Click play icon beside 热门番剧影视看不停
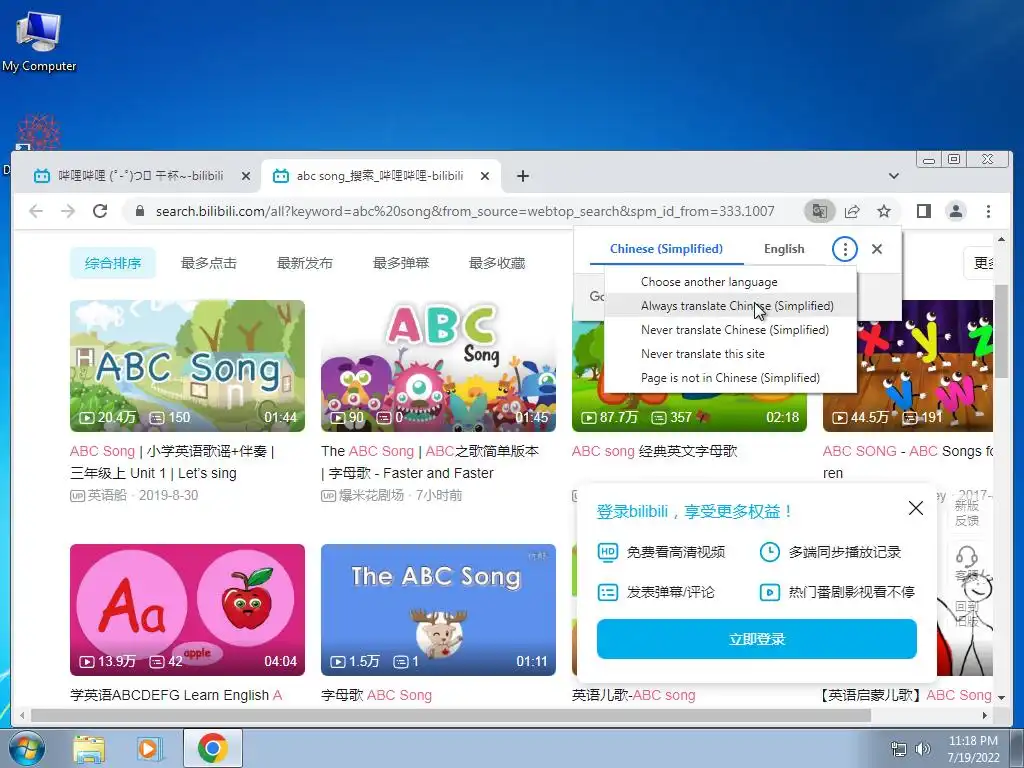 [x=769, y=592]
